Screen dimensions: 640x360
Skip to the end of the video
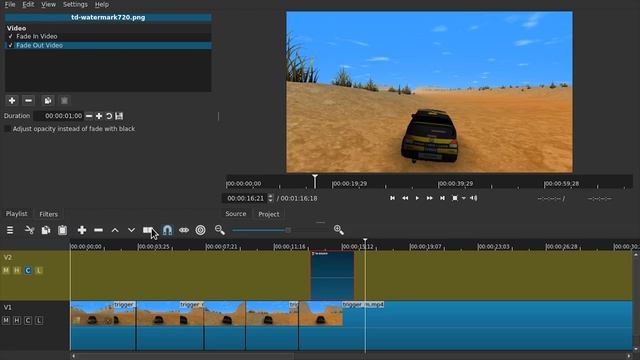click(x=442, y=198)
